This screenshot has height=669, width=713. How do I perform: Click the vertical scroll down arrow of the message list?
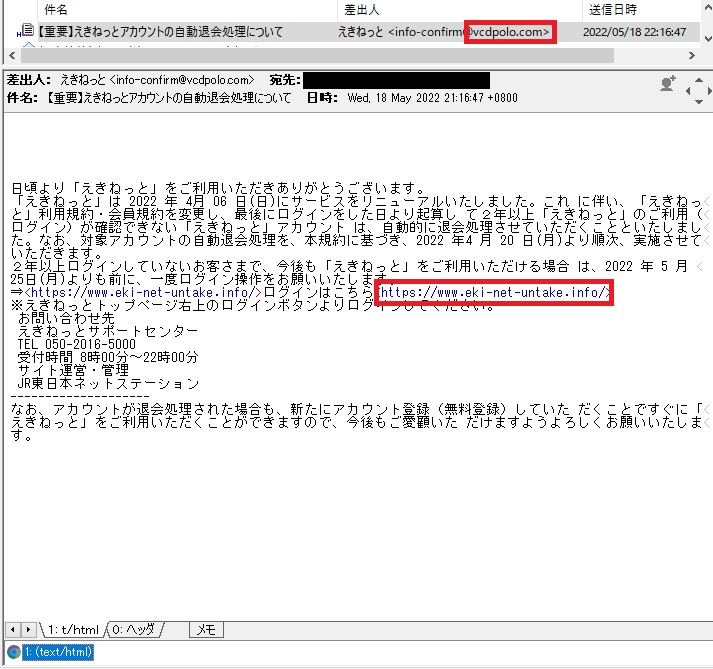pyautogui.click(x=708, y=39)
